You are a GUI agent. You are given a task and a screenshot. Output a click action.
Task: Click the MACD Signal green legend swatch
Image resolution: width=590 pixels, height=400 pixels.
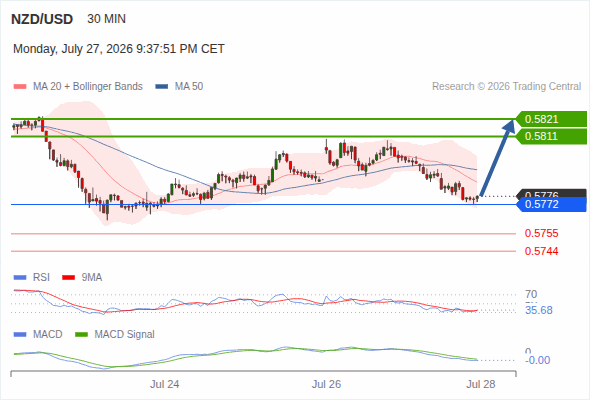coord(81,334)
